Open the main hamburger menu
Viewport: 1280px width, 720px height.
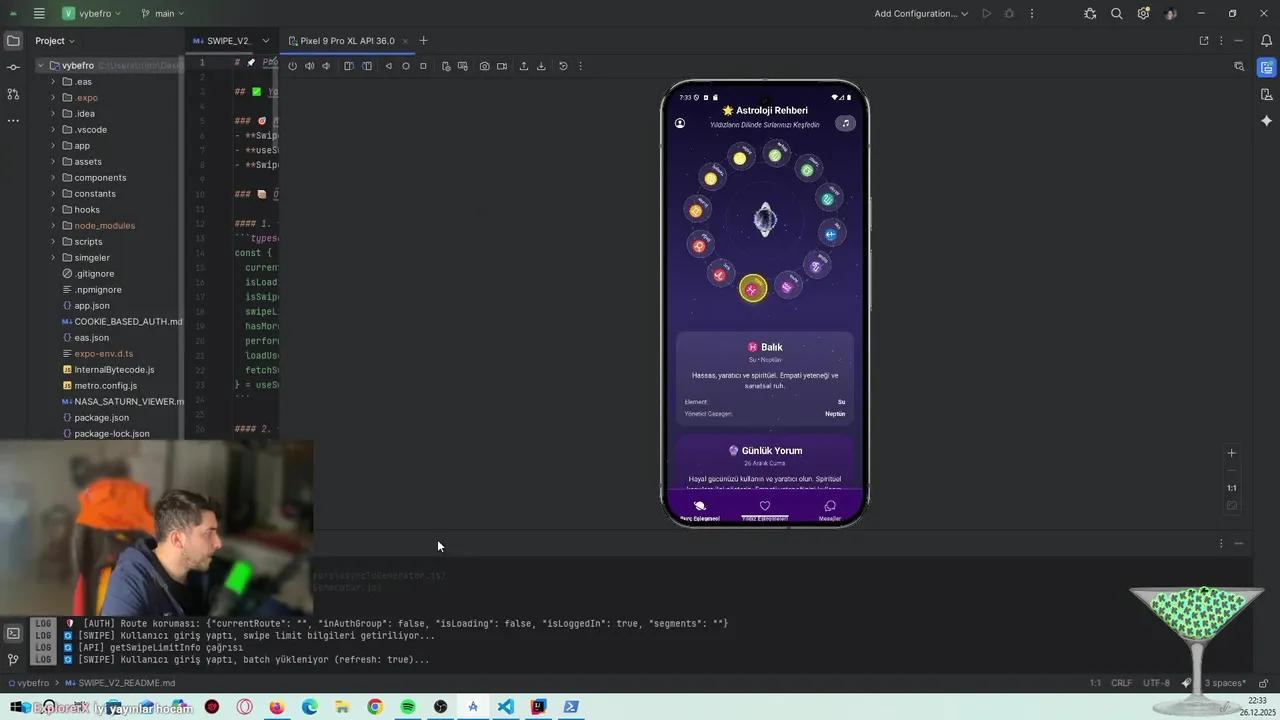pos(39,13)
